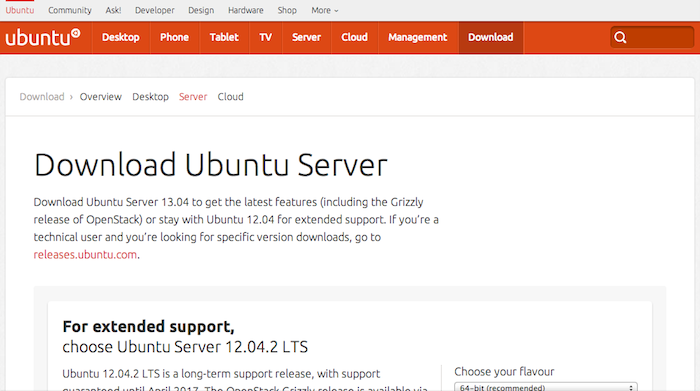Go to the Phone section

[174, 37]
